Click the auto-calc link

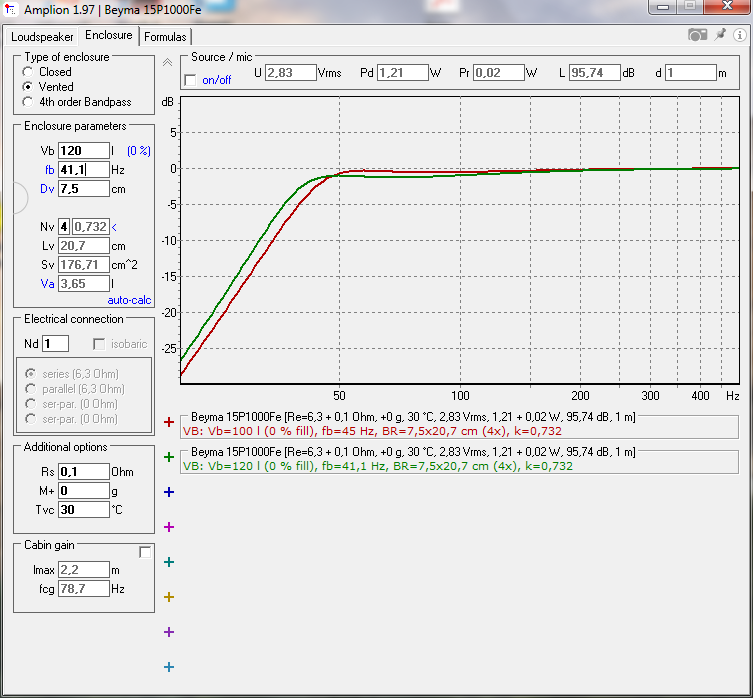pyautogui.click(x=129, y=300)
